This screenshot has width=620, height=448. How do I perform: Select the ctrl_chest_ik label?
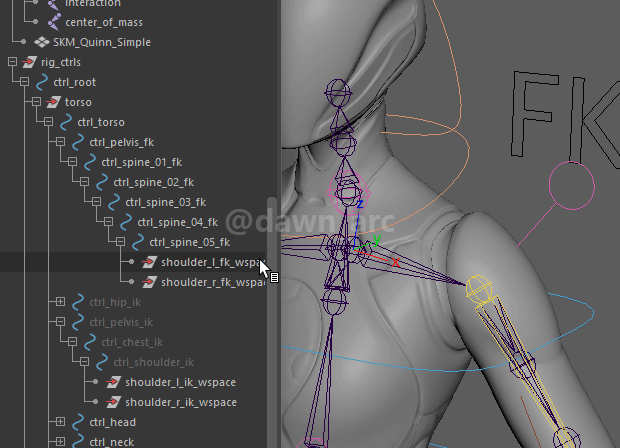tap(132, 342)
